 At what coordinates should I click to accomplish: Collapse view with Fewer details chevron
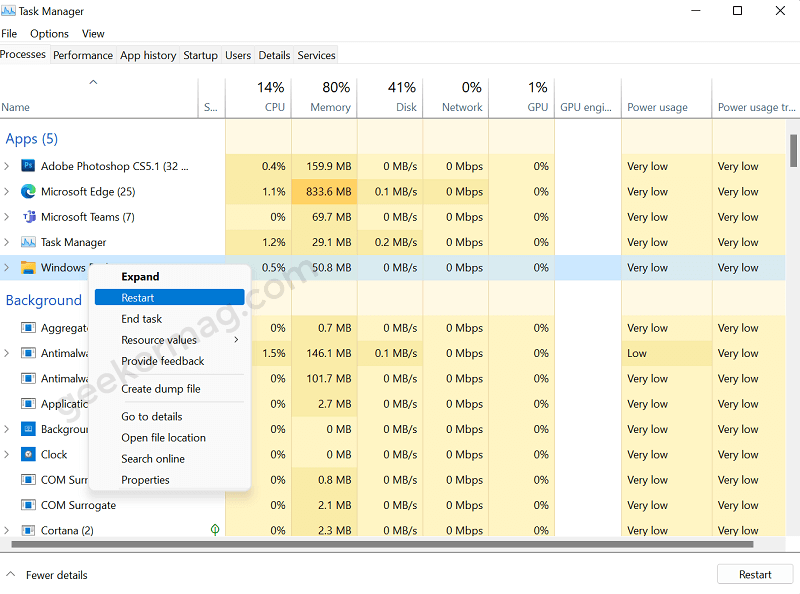point(10,574)
